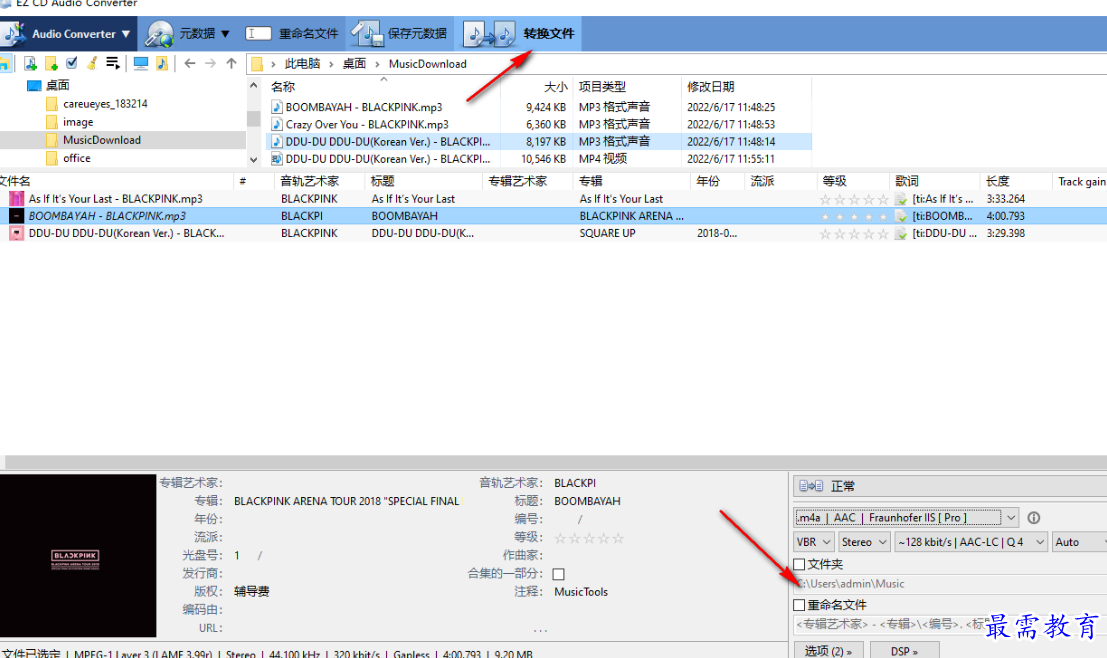1107x658 pixels.
Task: Open the .m4a AAC Fraunhofer format dropdown
Action: pyautogui.click(x=906, y=518)
